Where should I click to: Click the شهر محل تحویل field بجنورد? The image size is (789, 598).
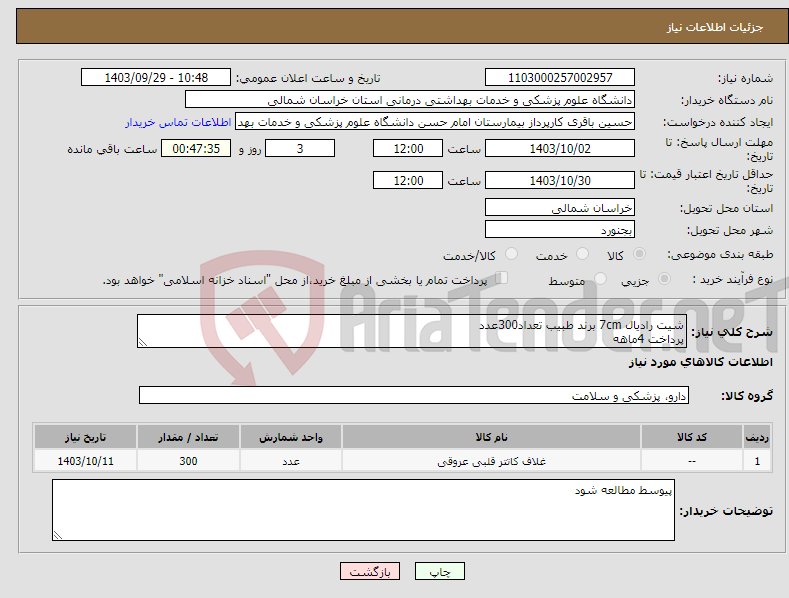(560, 230)
